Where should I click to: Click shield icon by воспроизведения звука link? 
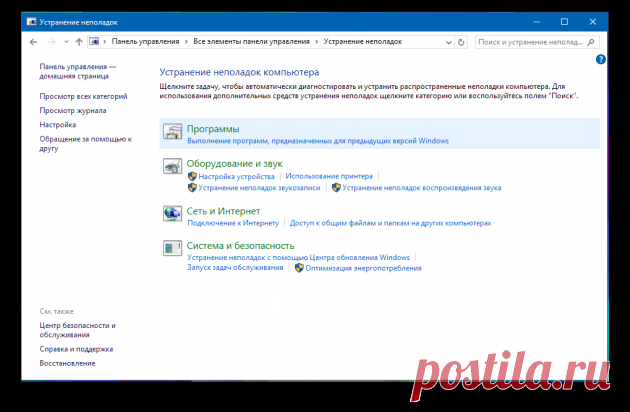tap(336, 187)
